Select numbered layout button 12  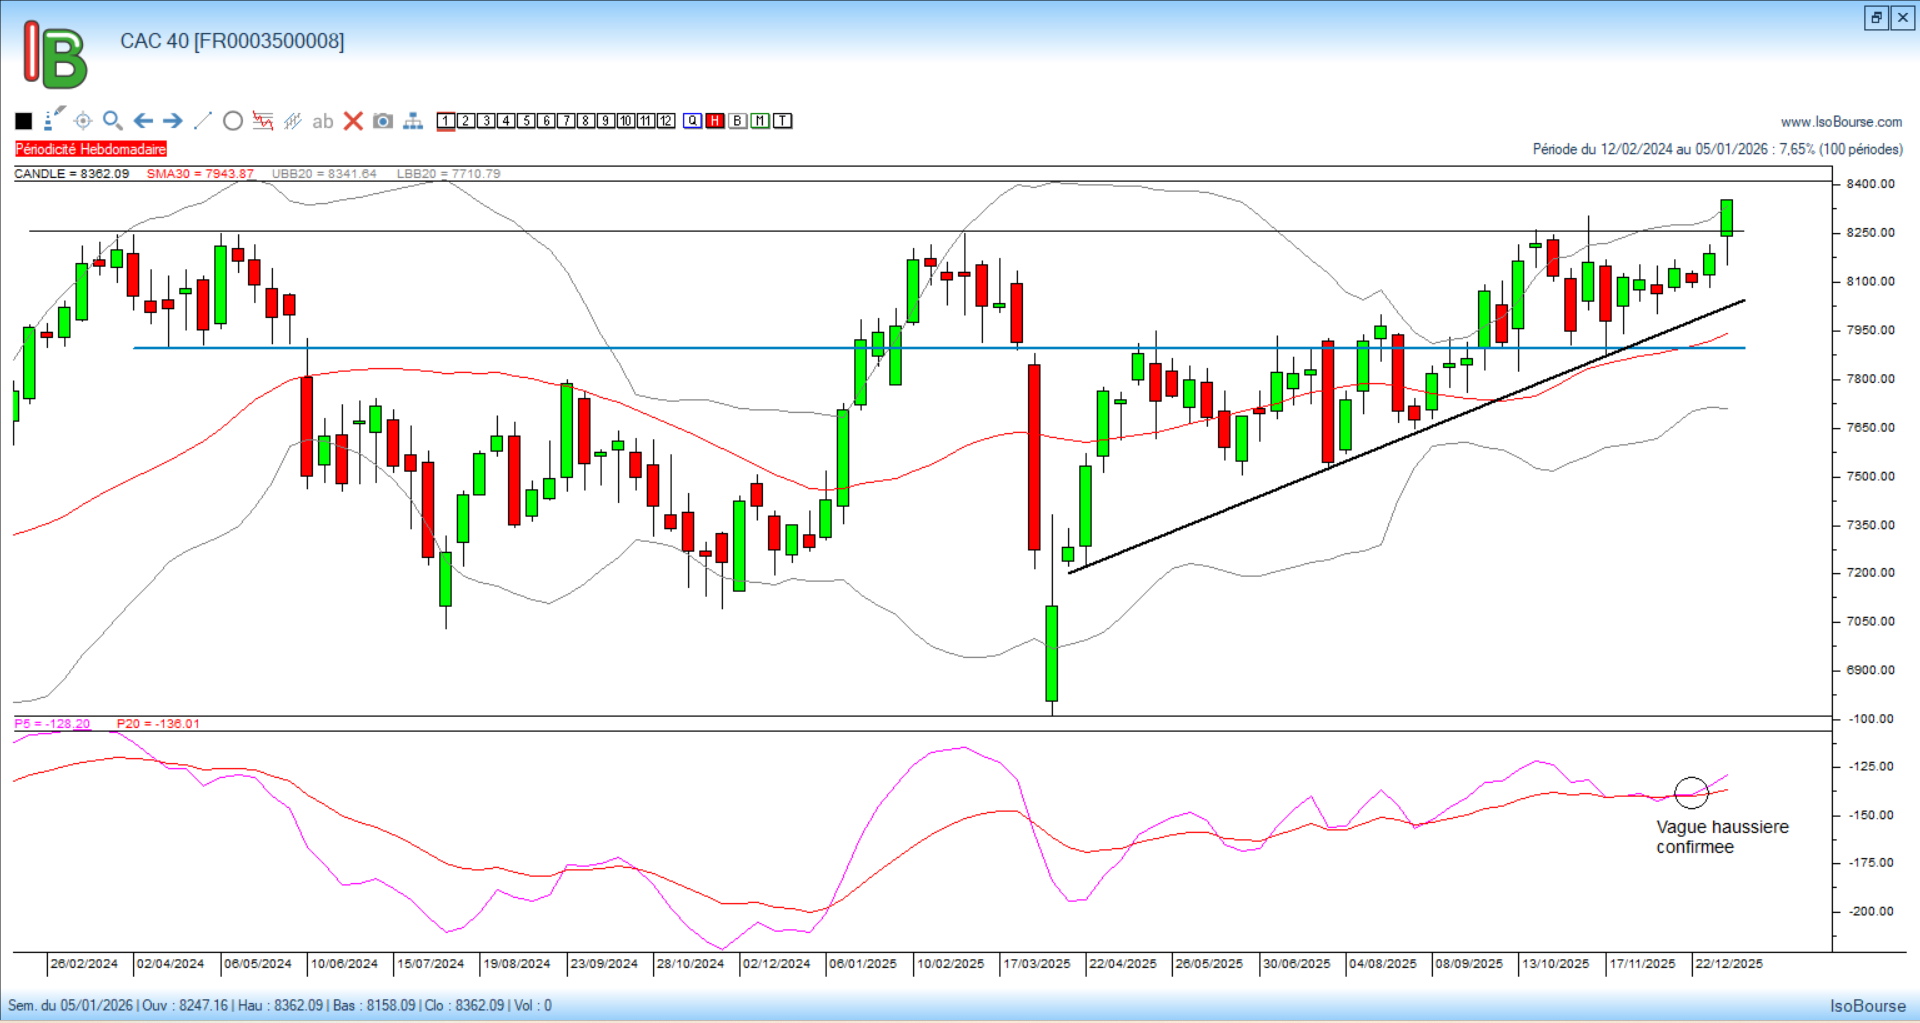point(666,121)
